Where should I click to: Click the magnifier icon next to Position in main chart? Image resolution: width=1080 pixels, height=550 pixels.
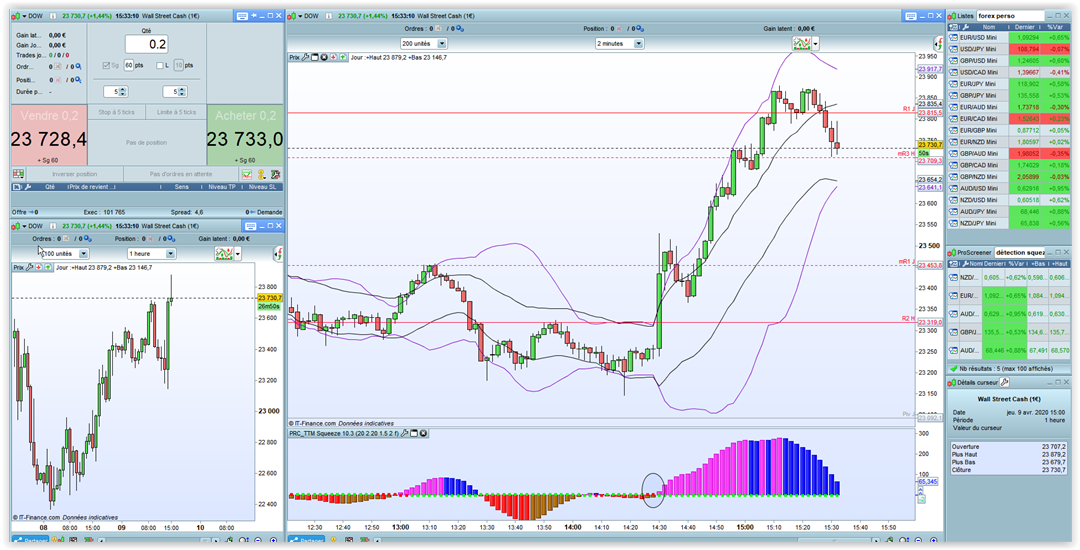click(640, 28)
